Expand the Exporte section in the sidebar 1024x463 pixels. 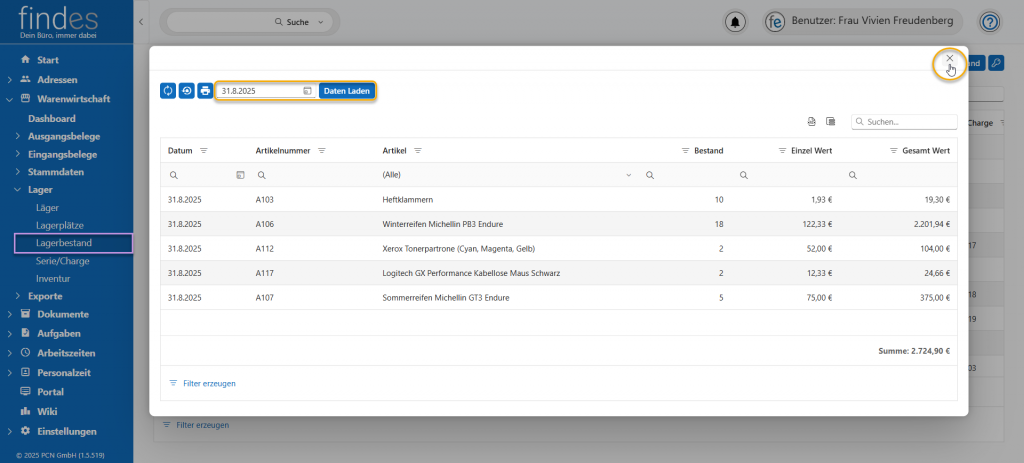[17, 296]
